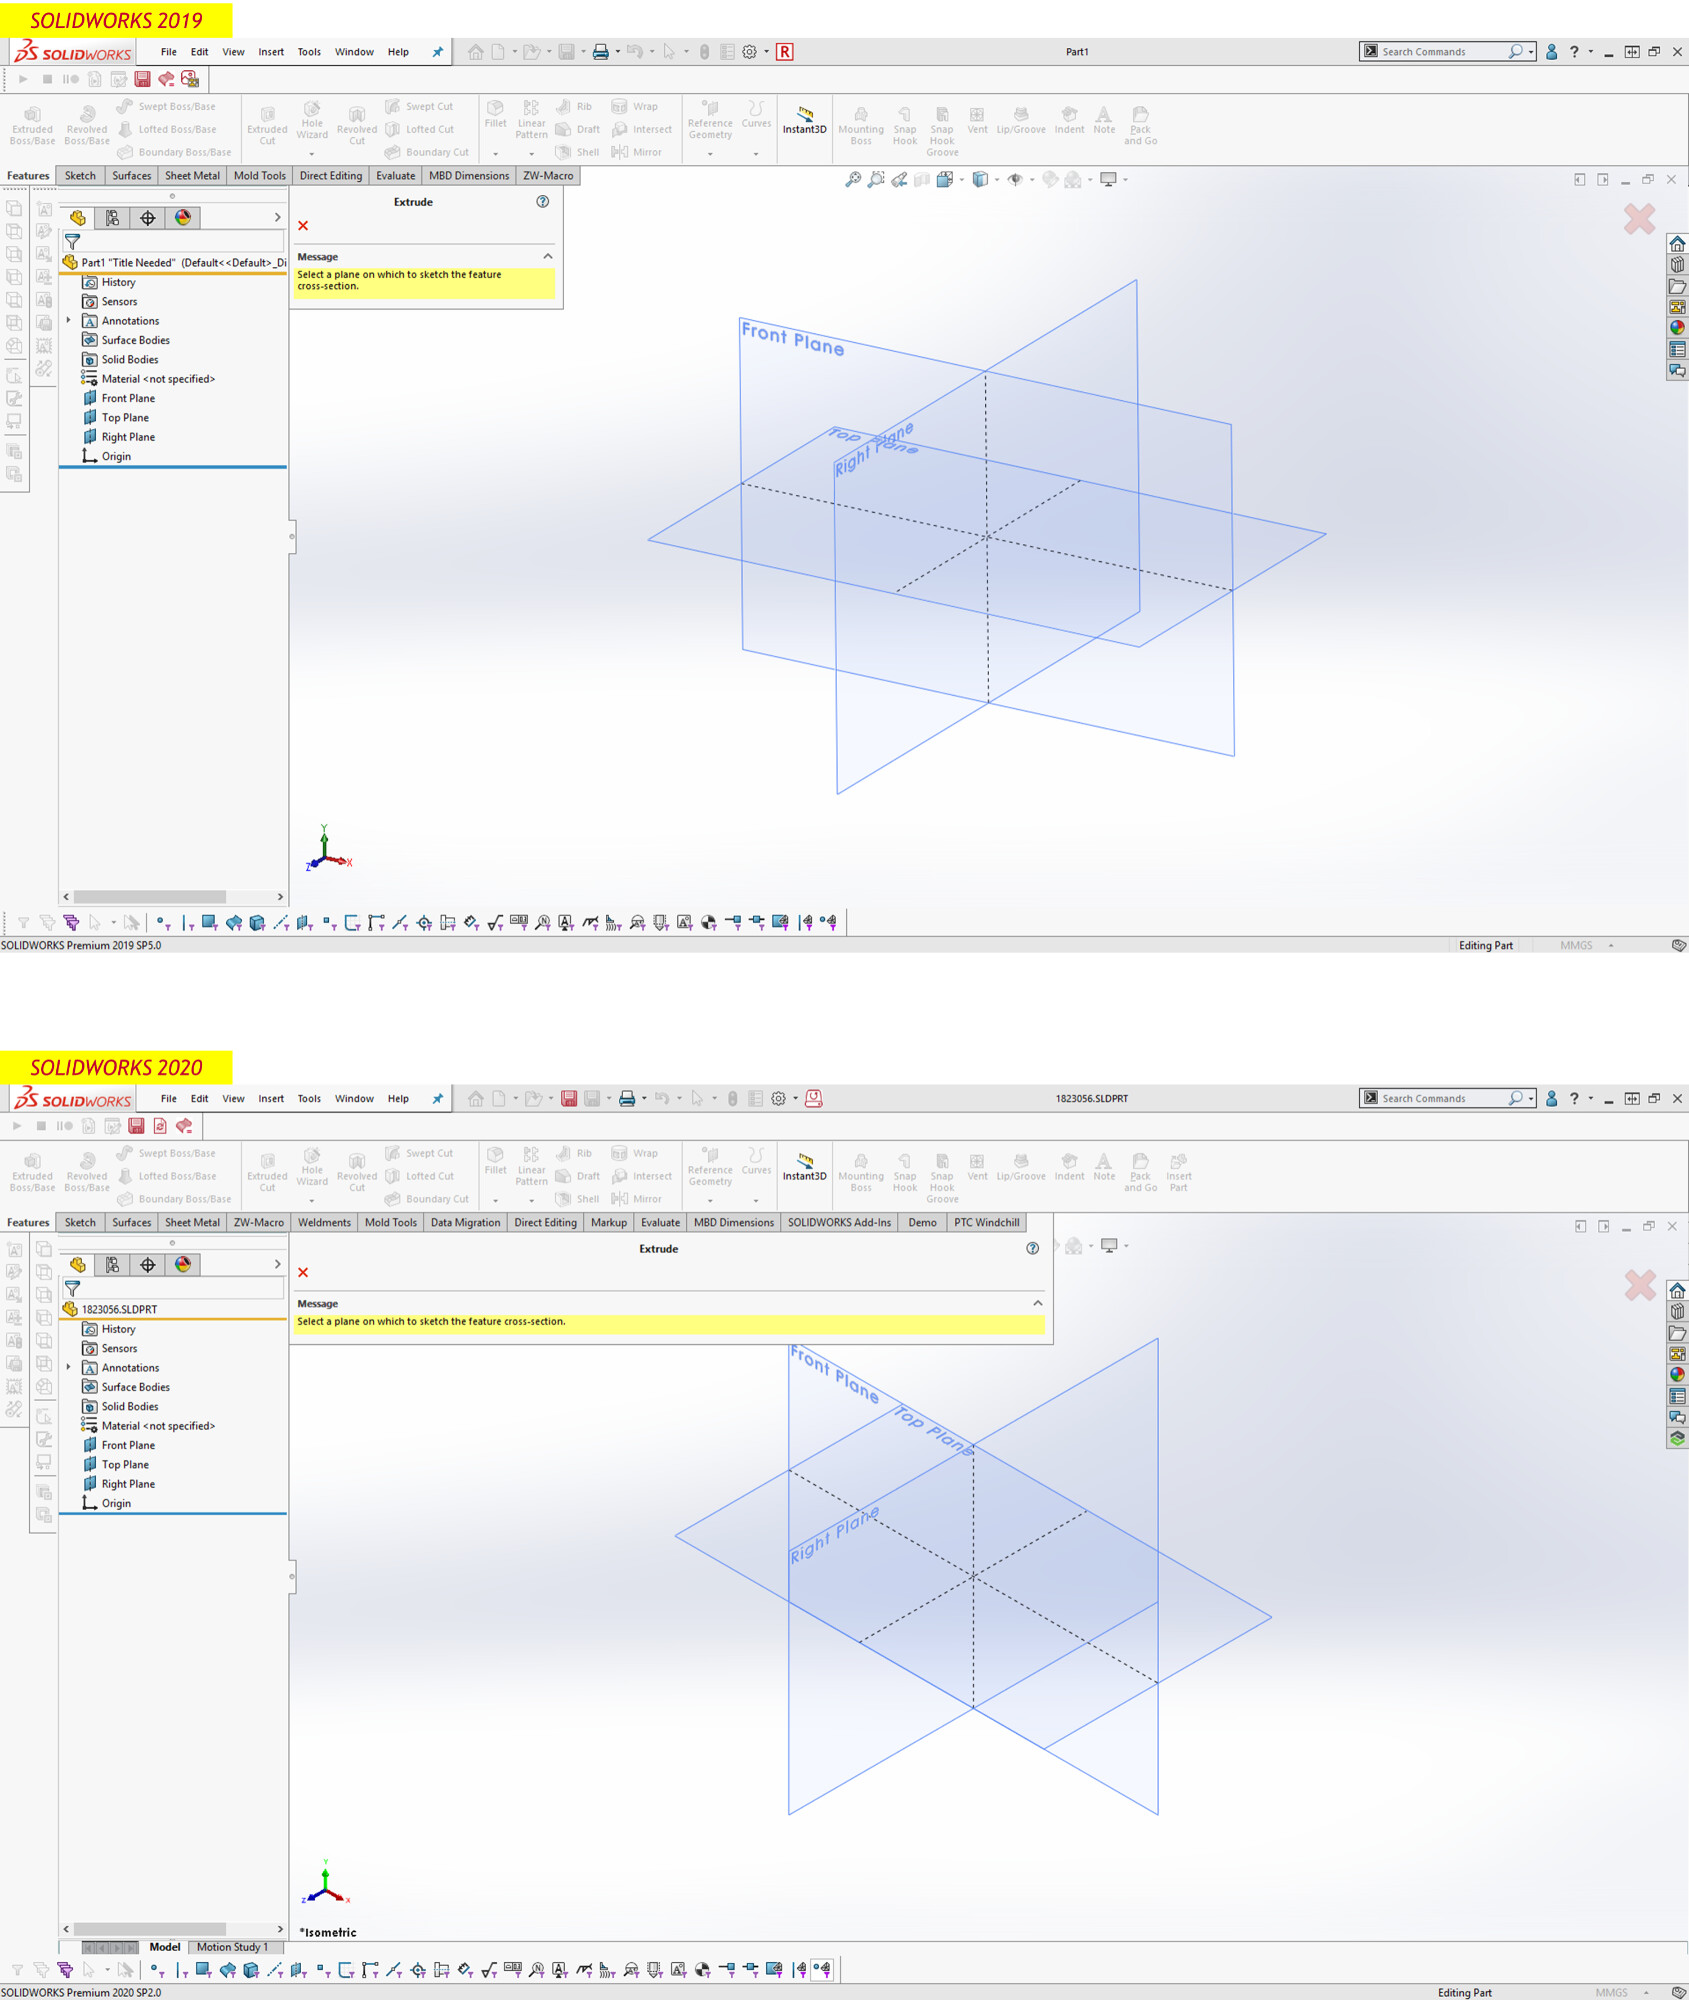Image resolution: width=1689 pixels, height=2000 pixels.
Task: Open PTC Windchill tab in 2020 window
Action: [986, 1222]
